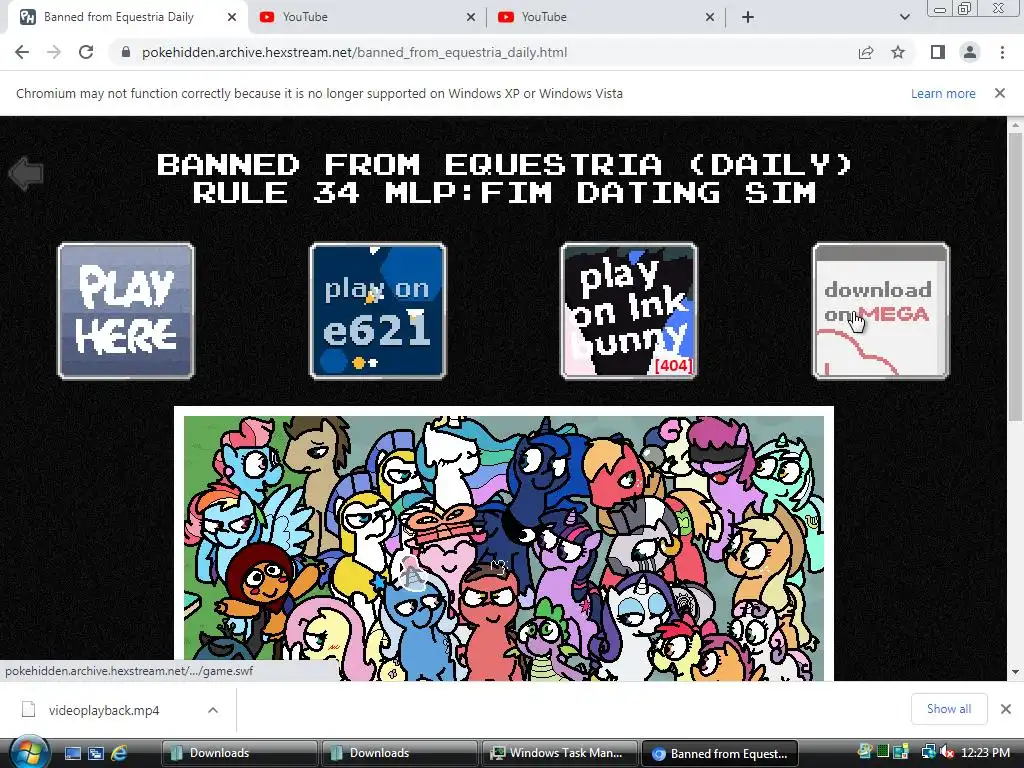1024x768 pixels.
Task: Click the scrollbar down arrow
Action: point(1016,672)
